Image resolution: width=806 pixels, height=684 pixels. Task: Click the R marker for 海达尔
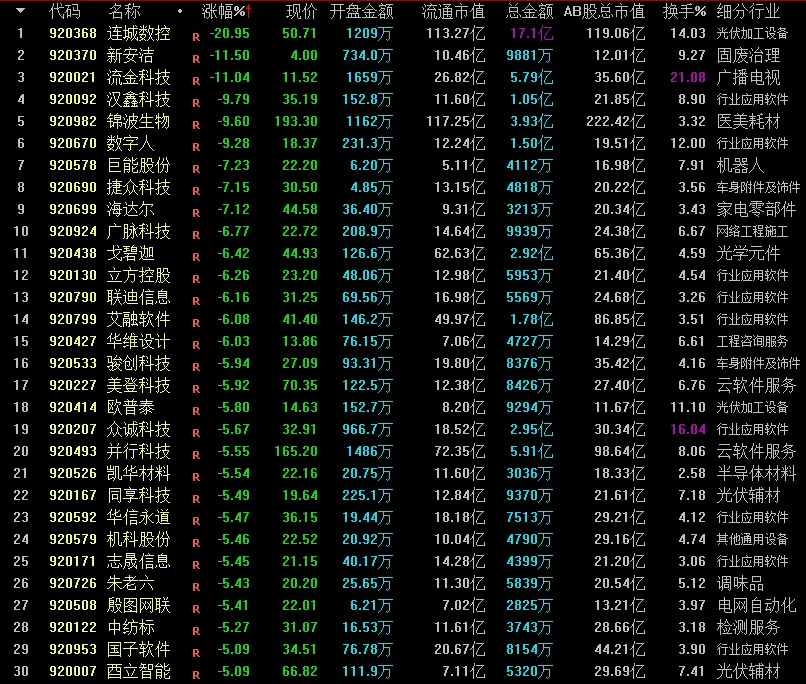pyautogui.click(x=196, y=213)
